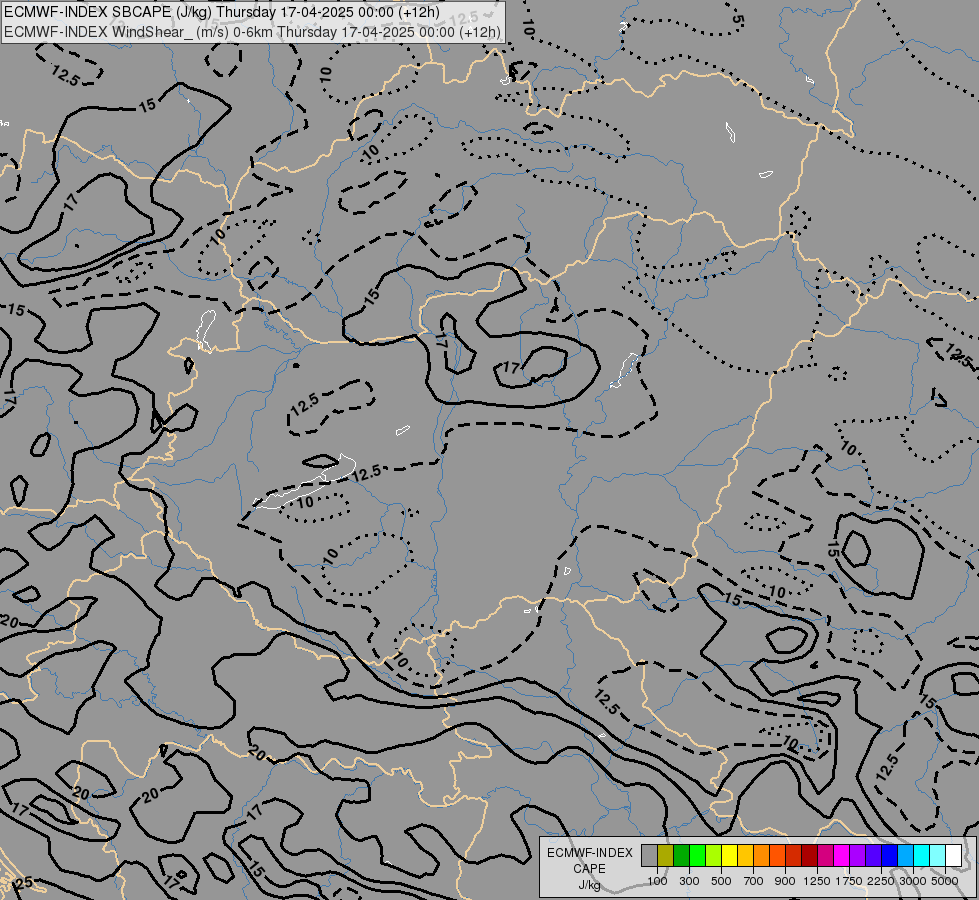Select the olive swatch right of 100 tick

(666, 855)
